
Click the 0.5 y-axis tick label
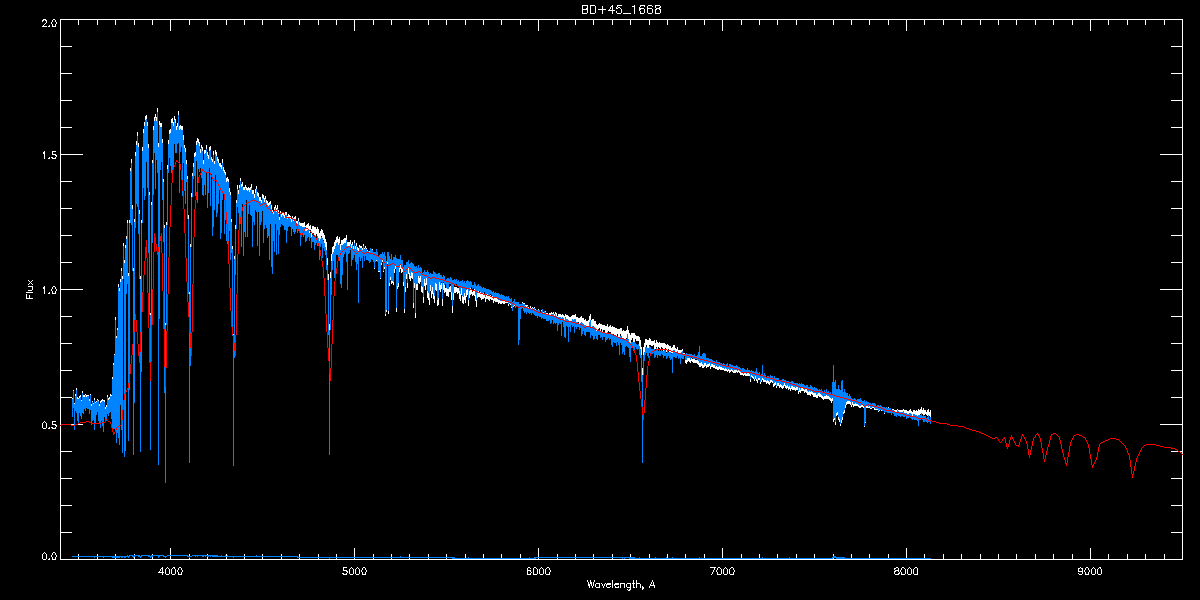48,424
